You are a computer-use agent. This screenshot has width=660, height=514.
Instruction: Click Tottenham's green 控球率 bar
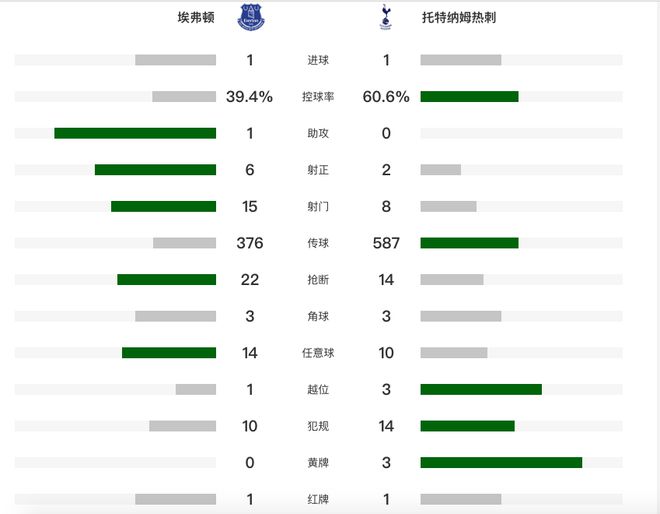(x=469, y=97)
